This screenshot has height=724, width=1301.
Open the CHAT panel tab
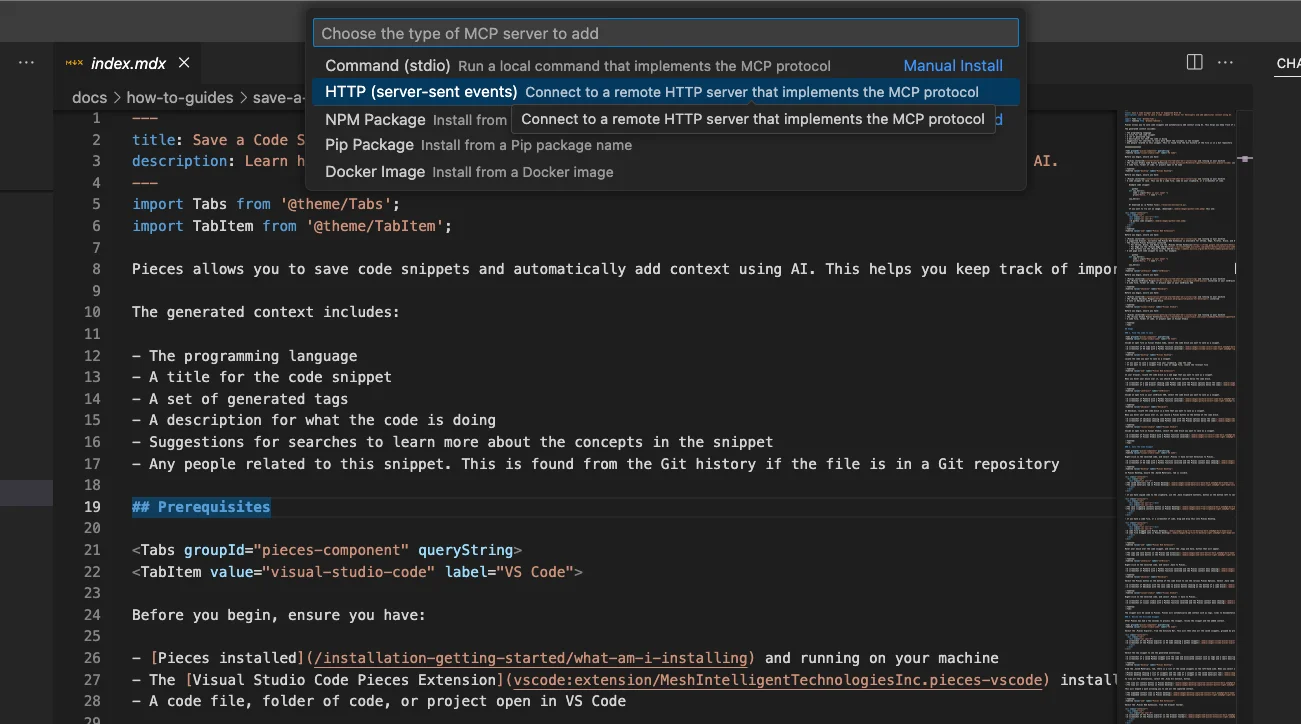point(1287,63)
